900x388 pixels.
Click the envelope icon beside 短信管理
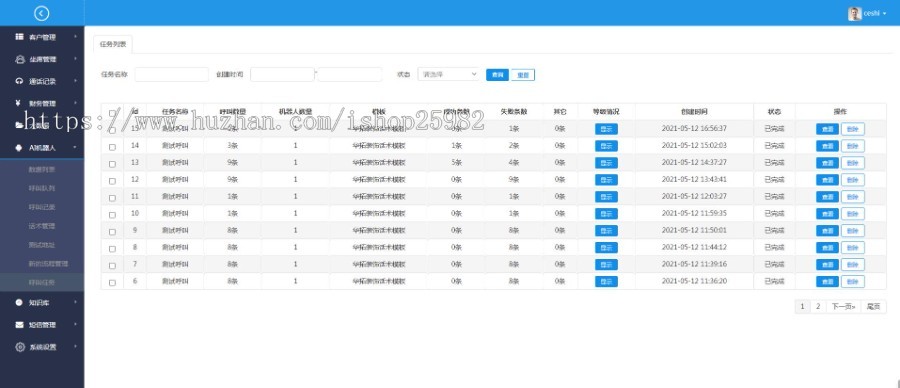point(20,324)
